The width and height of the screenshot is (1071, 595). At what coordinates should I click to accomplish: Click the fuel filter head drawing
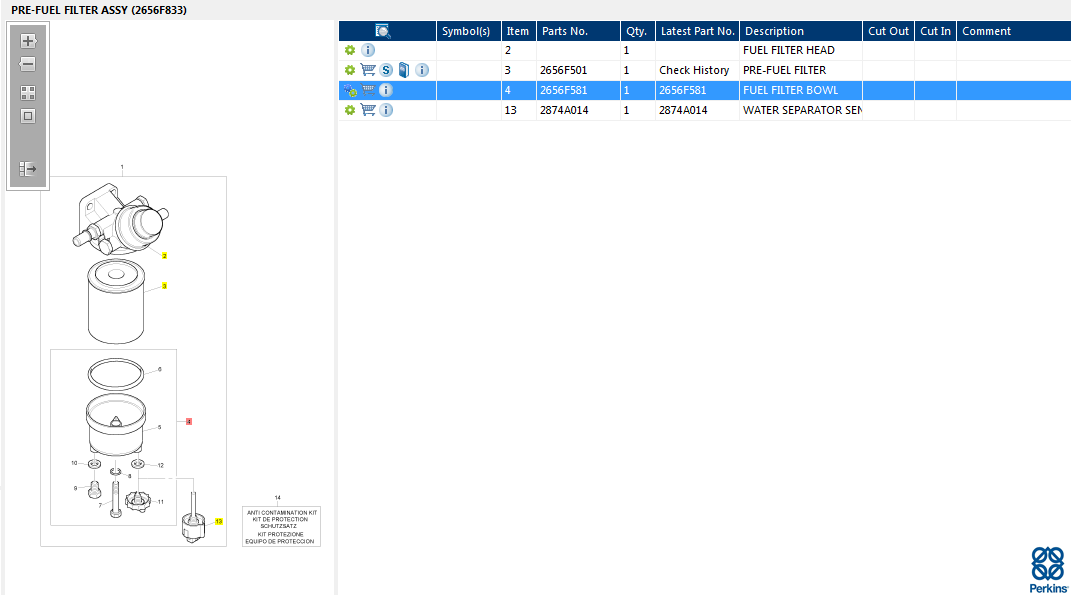120,219
